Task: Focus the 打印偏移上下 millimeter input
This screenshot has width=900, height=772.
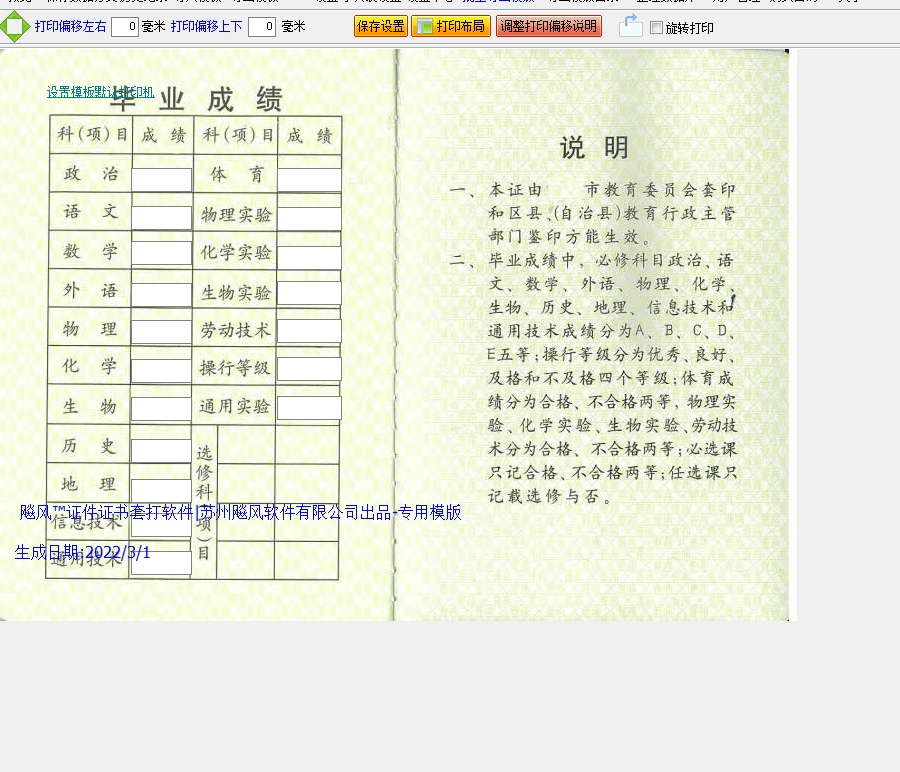Action: (x=261, y=27)
